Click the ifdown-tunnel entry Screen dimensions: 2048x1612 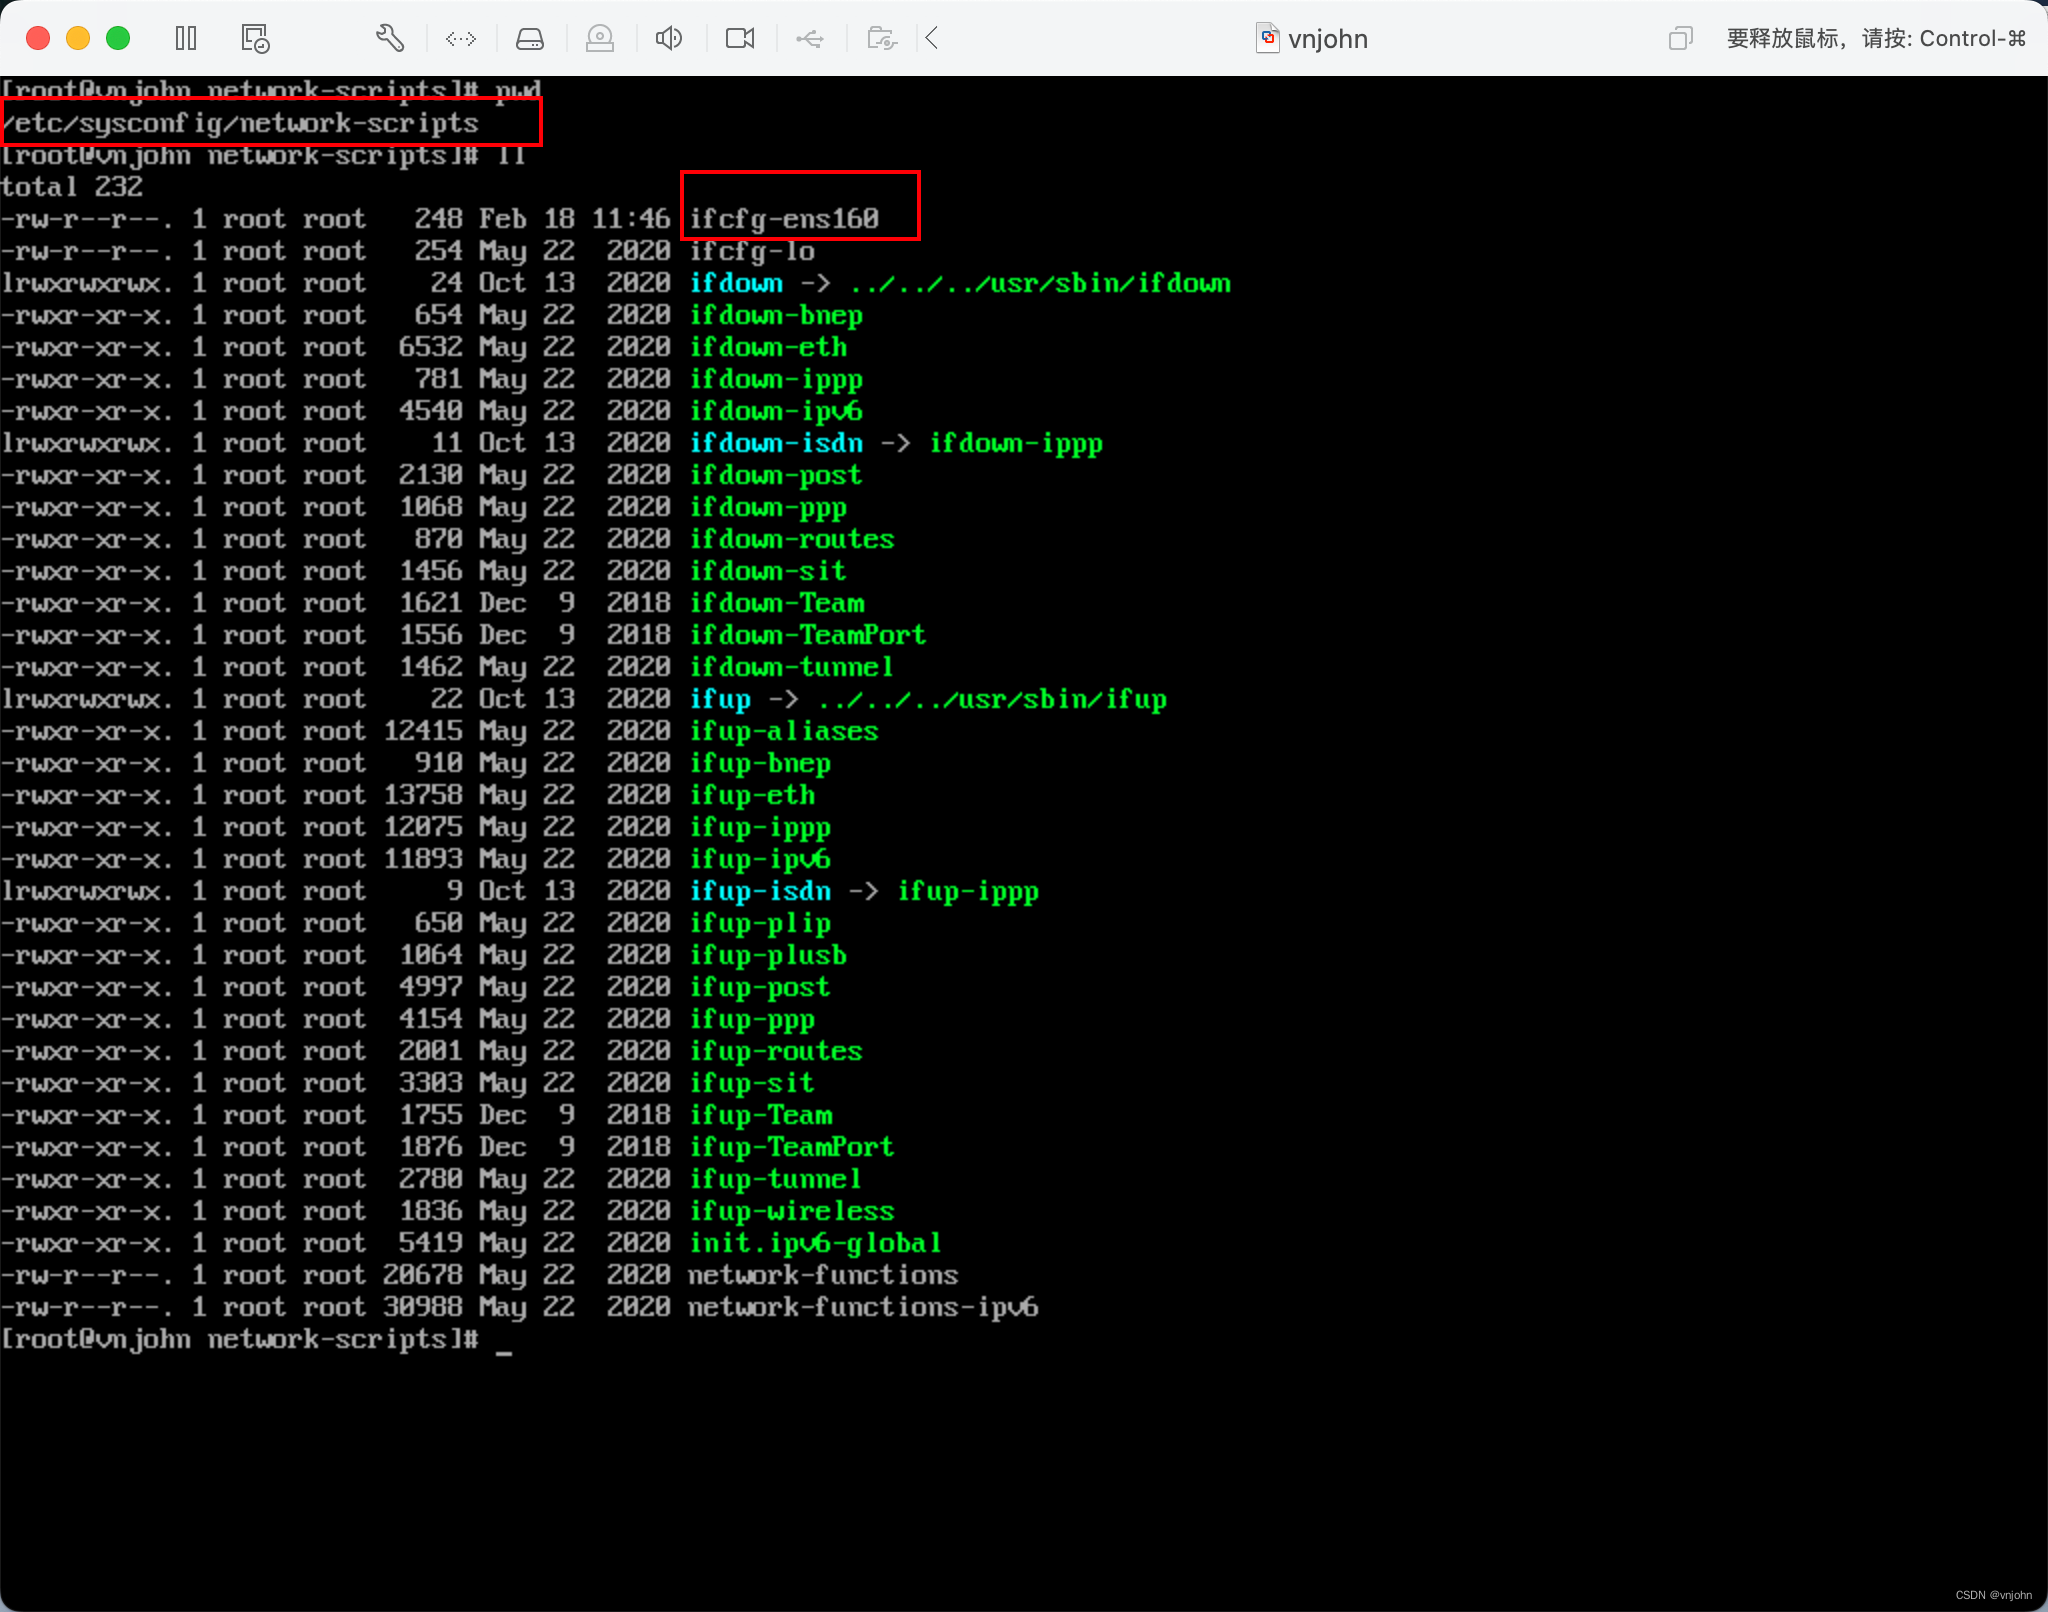[x=792, y=667]
